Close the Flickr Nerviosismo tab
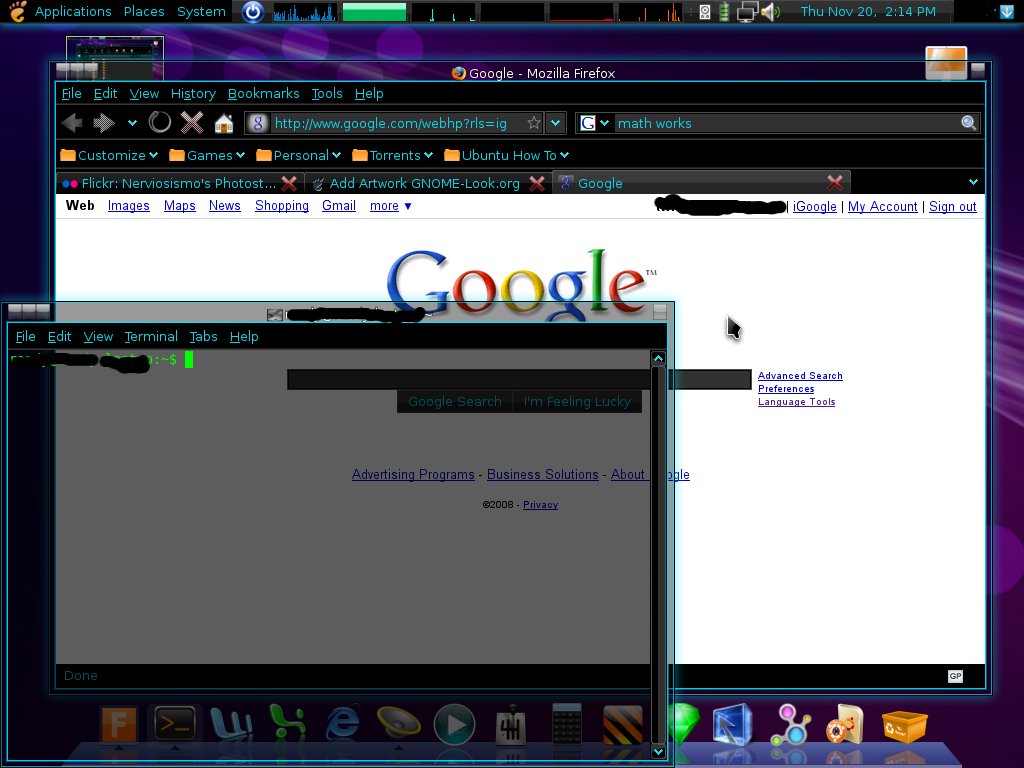1024x768 pixels. point(289,184)
